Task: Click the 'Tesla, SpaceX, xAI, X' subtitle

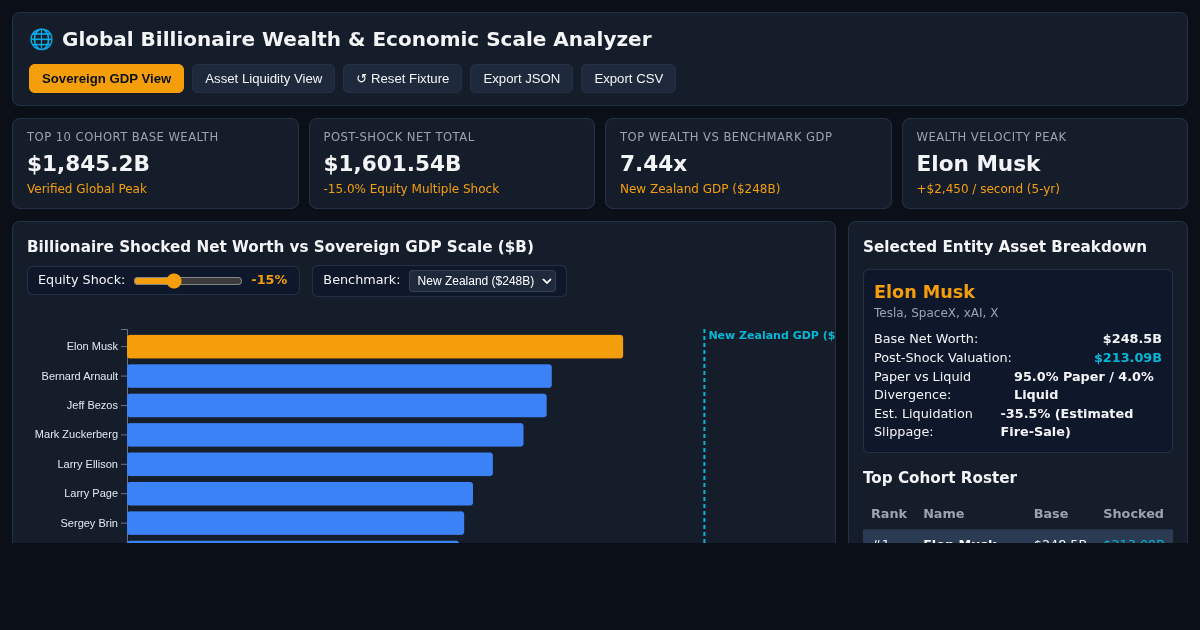Action: tap(936, 313)
